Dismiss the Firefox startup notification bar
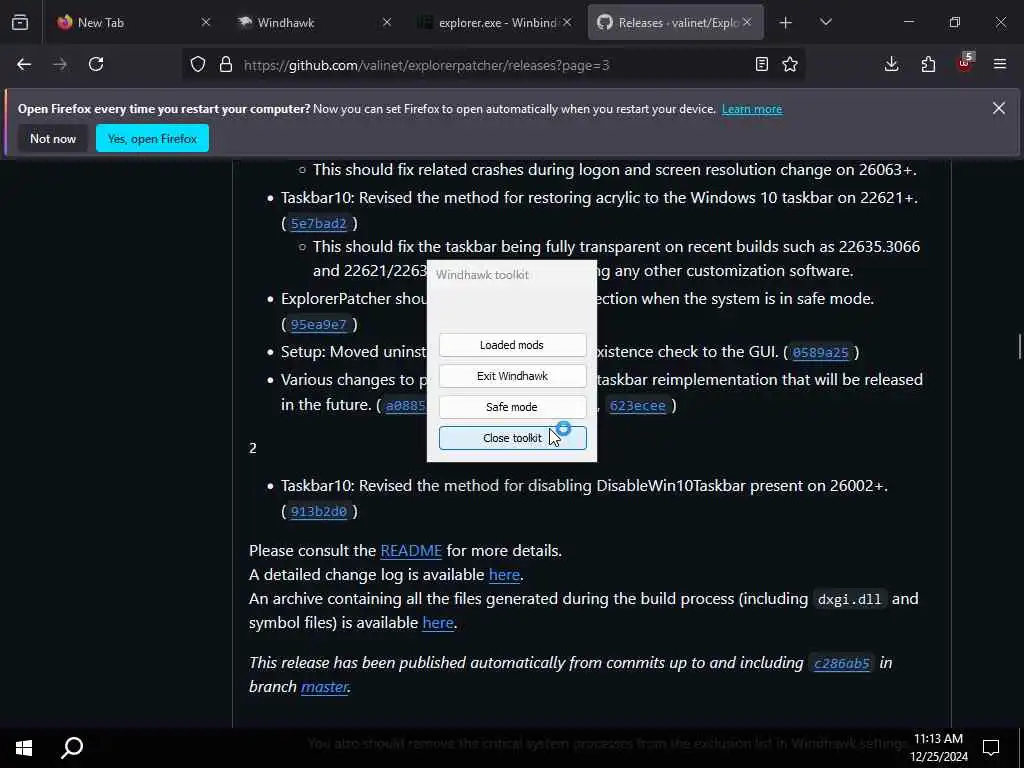Viewport: 1024px width, 768px height. 999,108
